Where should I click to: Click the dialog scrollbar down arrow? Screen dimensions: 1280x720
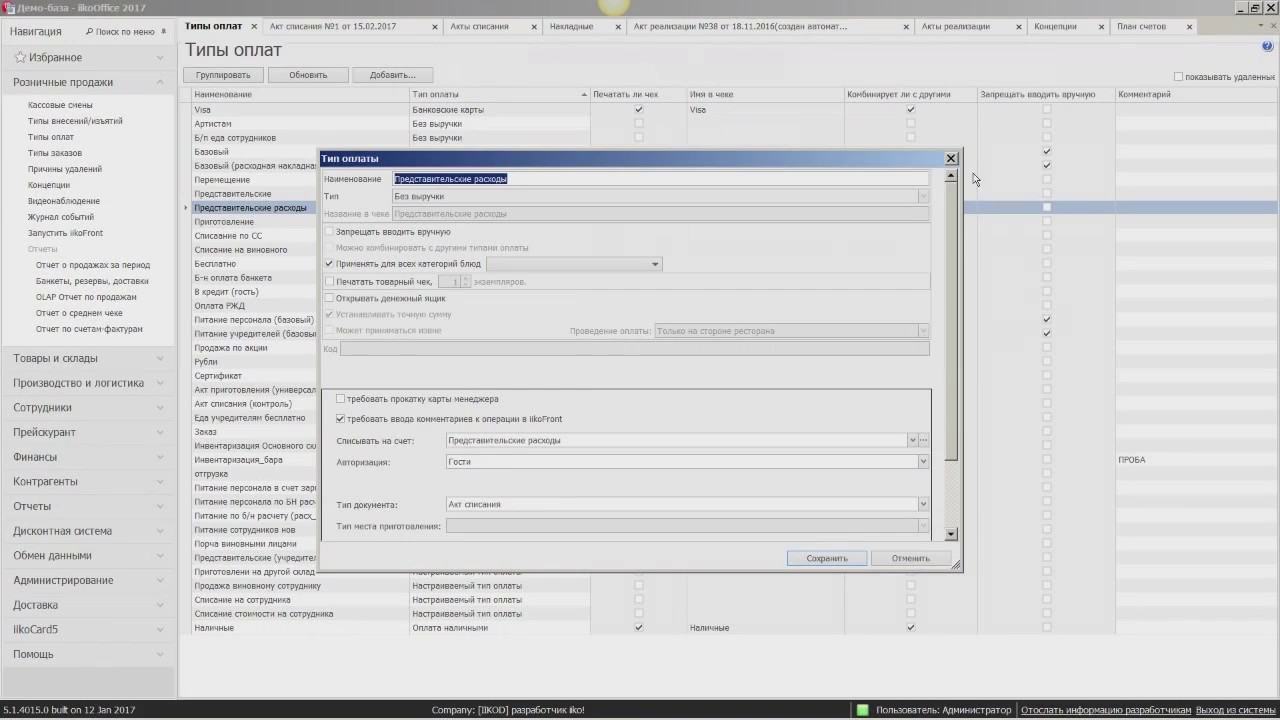click(950, 535)
